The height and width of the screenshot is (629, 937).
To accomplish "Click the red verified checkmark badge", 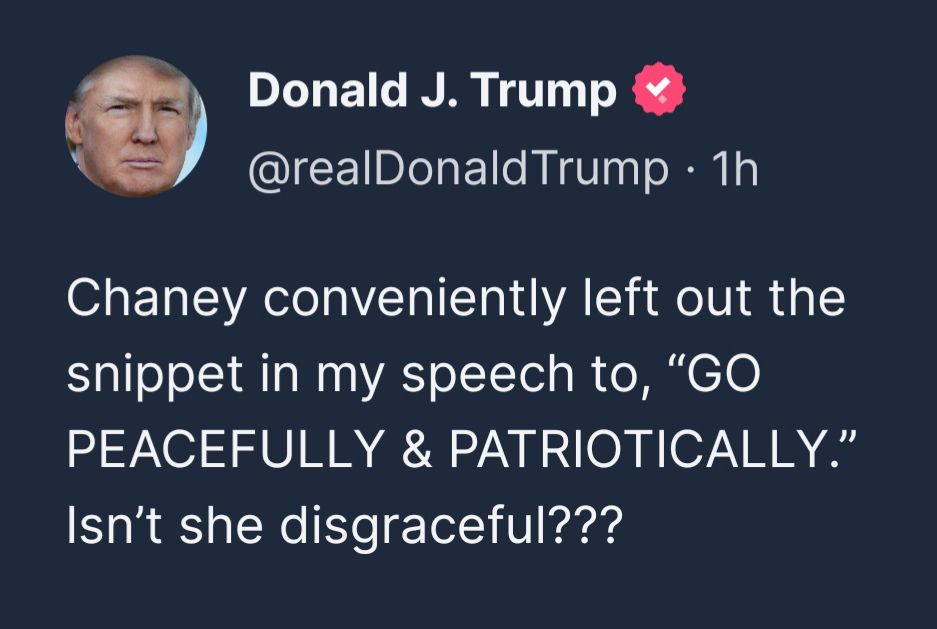I will (x=659, y=92).
